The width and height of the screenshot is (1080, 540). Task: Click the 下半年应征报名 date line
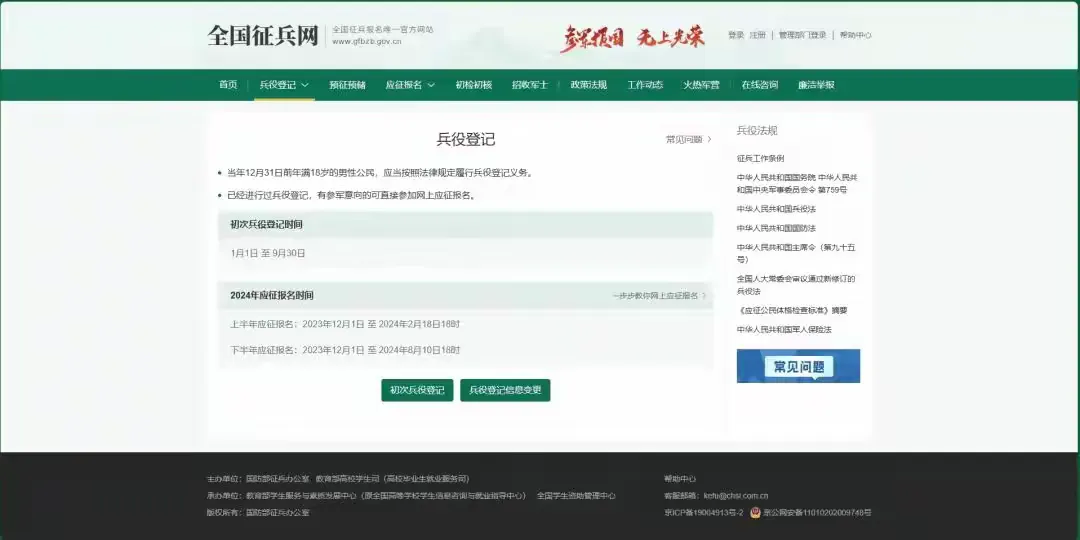click(345, 350)
